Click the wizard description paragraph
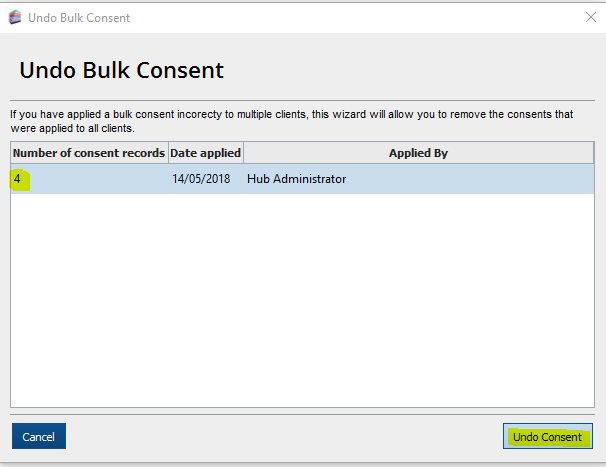The height and width of the screenshot is (467, 606). tap(292, 121)
